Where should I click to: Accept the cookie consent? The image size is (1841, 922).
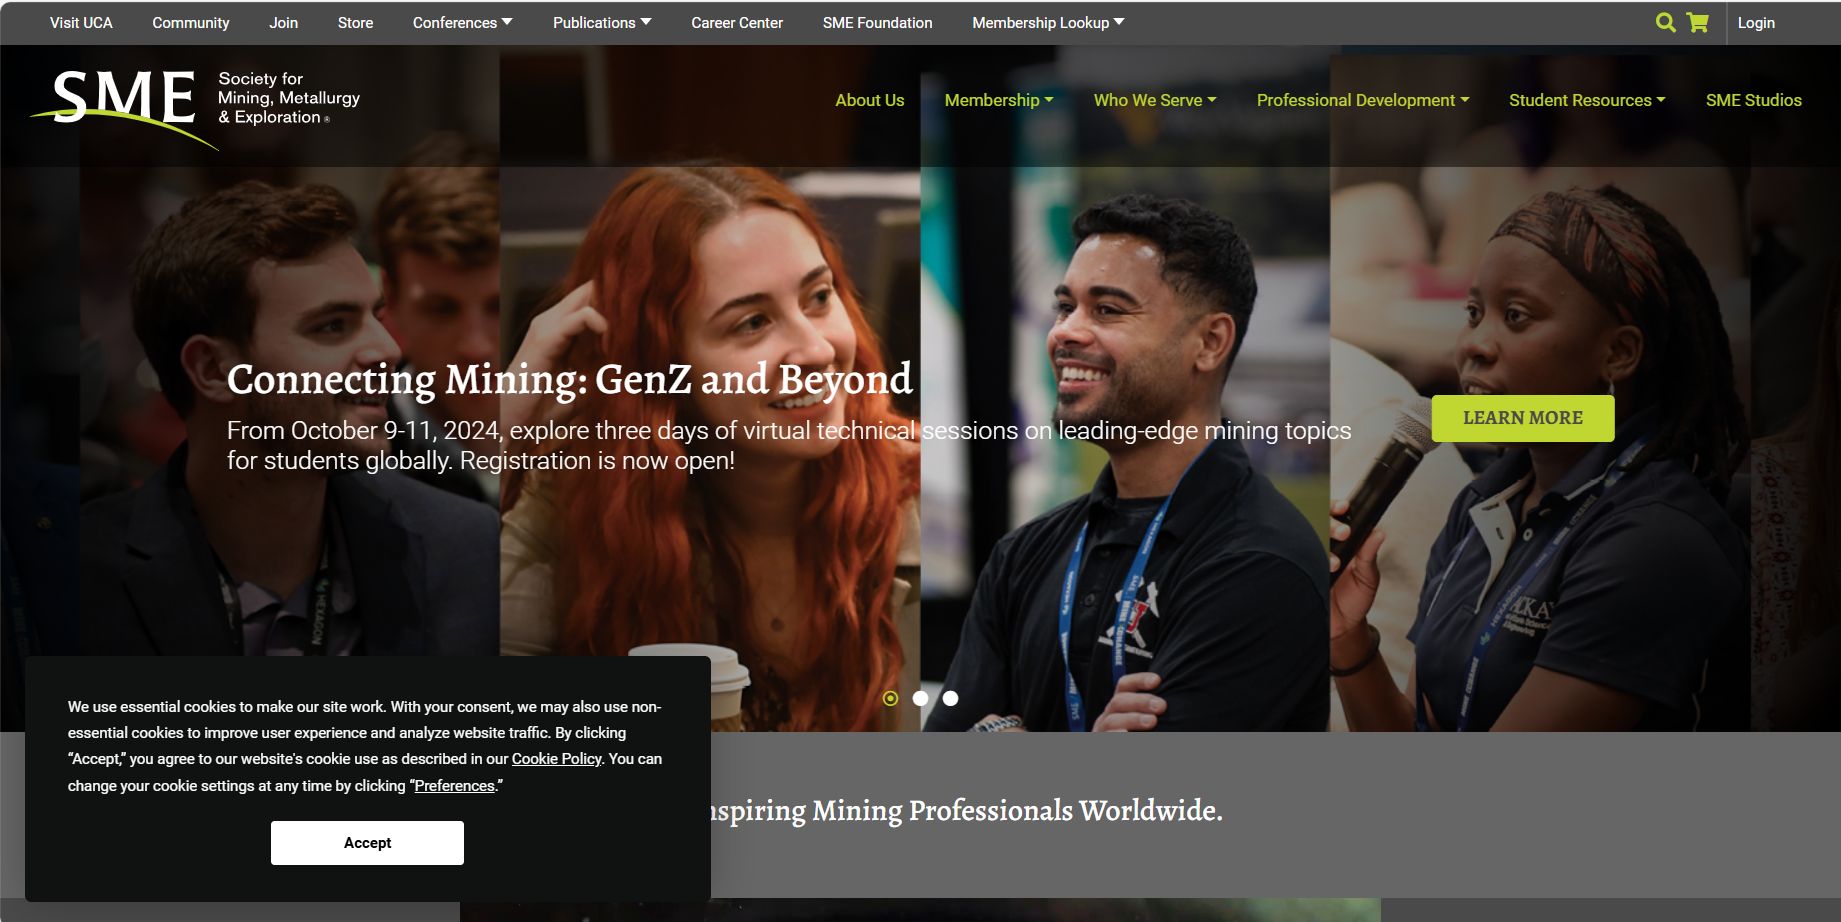click(367, 843)
